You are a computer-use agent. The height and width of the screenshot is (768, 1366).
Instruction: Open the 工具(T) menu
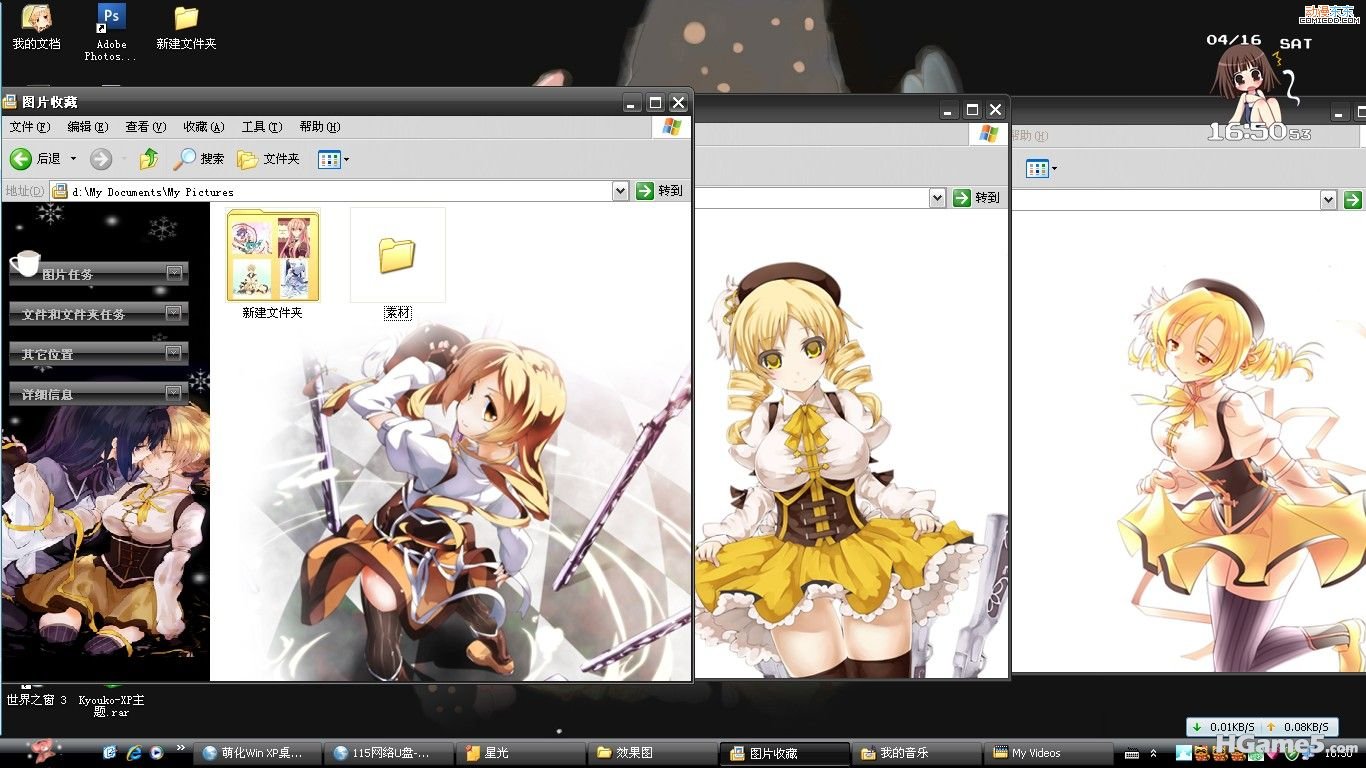coord(261,127)
